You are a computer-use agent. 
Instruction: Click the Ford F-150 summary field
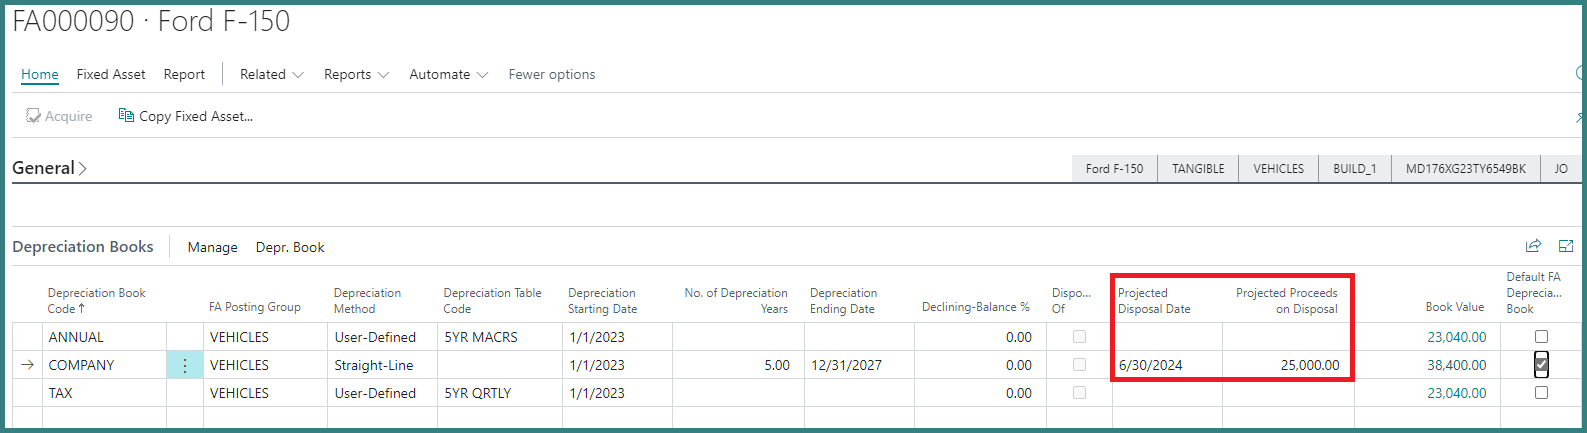tap(1114, 168)
